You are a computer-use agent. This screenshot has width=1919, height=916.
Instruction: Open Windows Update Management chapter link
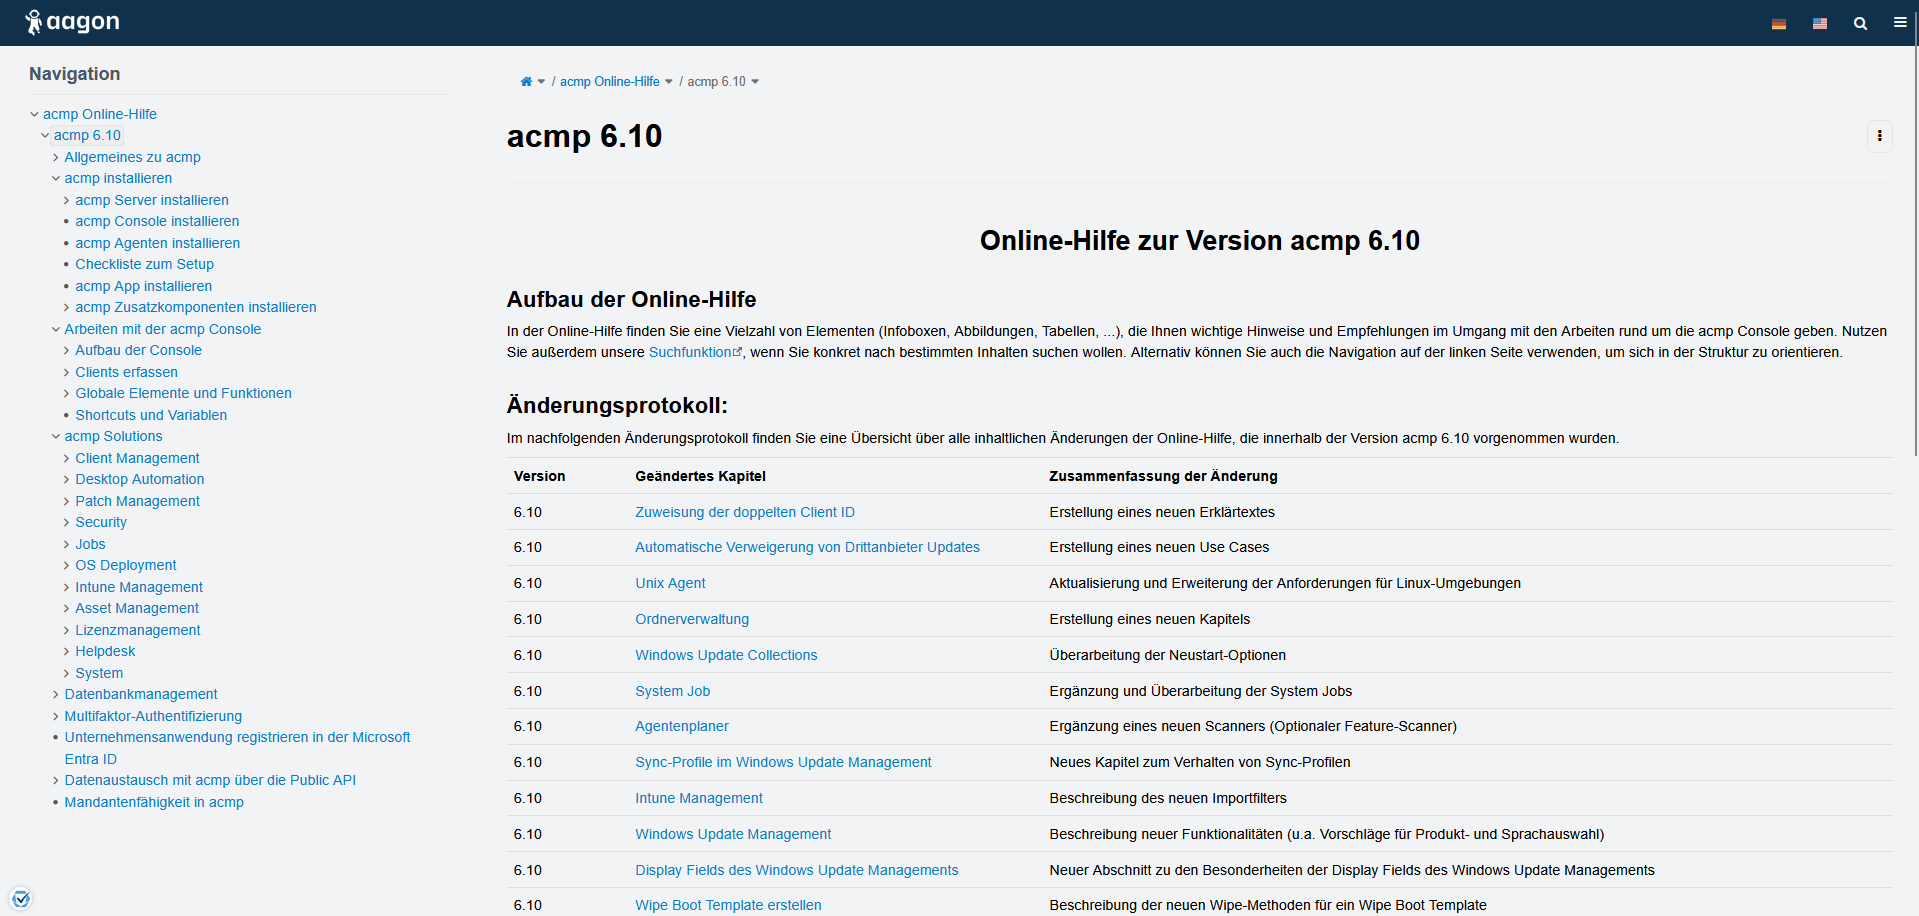(x=733, y=834)
